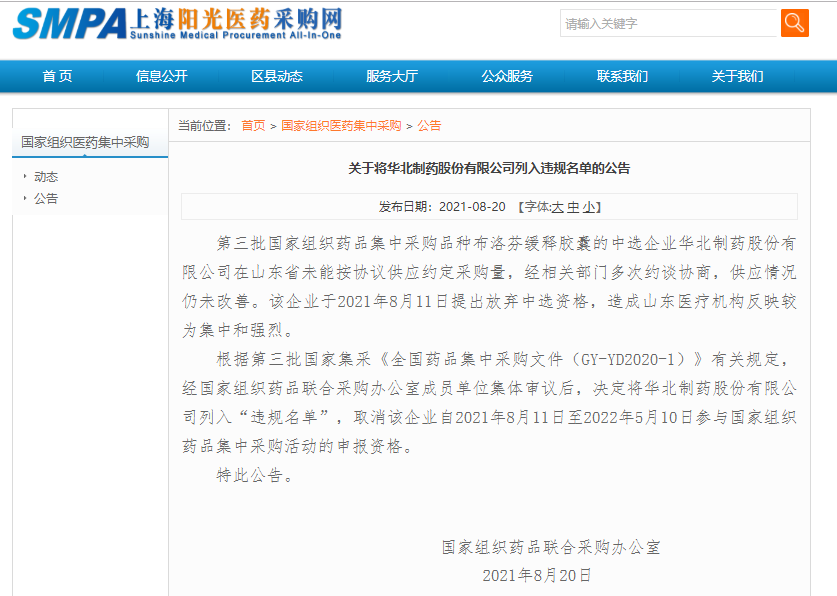This screenshot has height=596, width=837.
Task: Select 服务大厅 in the navigation bar
Action: (392, 76)
